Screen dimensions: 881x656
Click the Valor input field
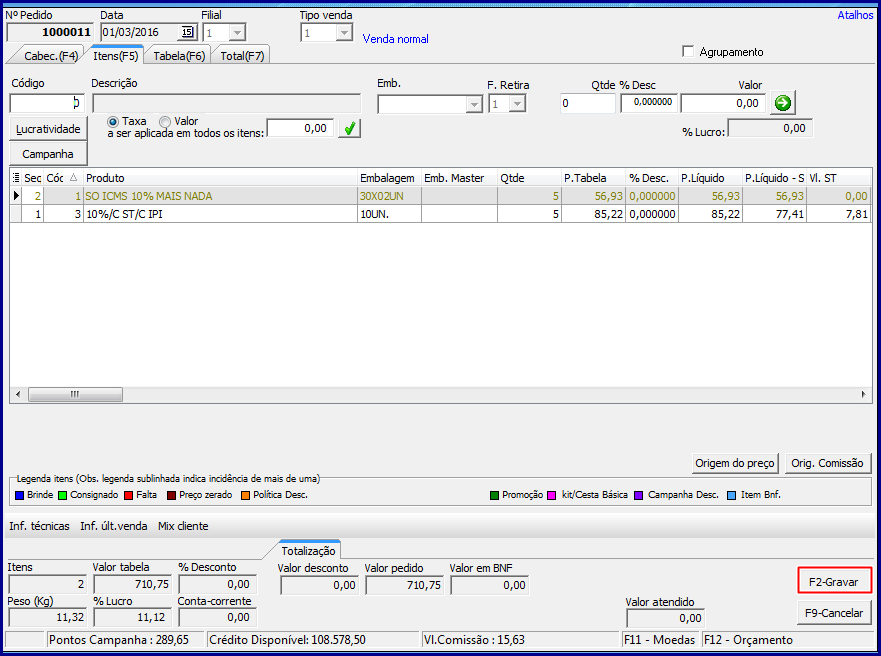pos(723,103)
